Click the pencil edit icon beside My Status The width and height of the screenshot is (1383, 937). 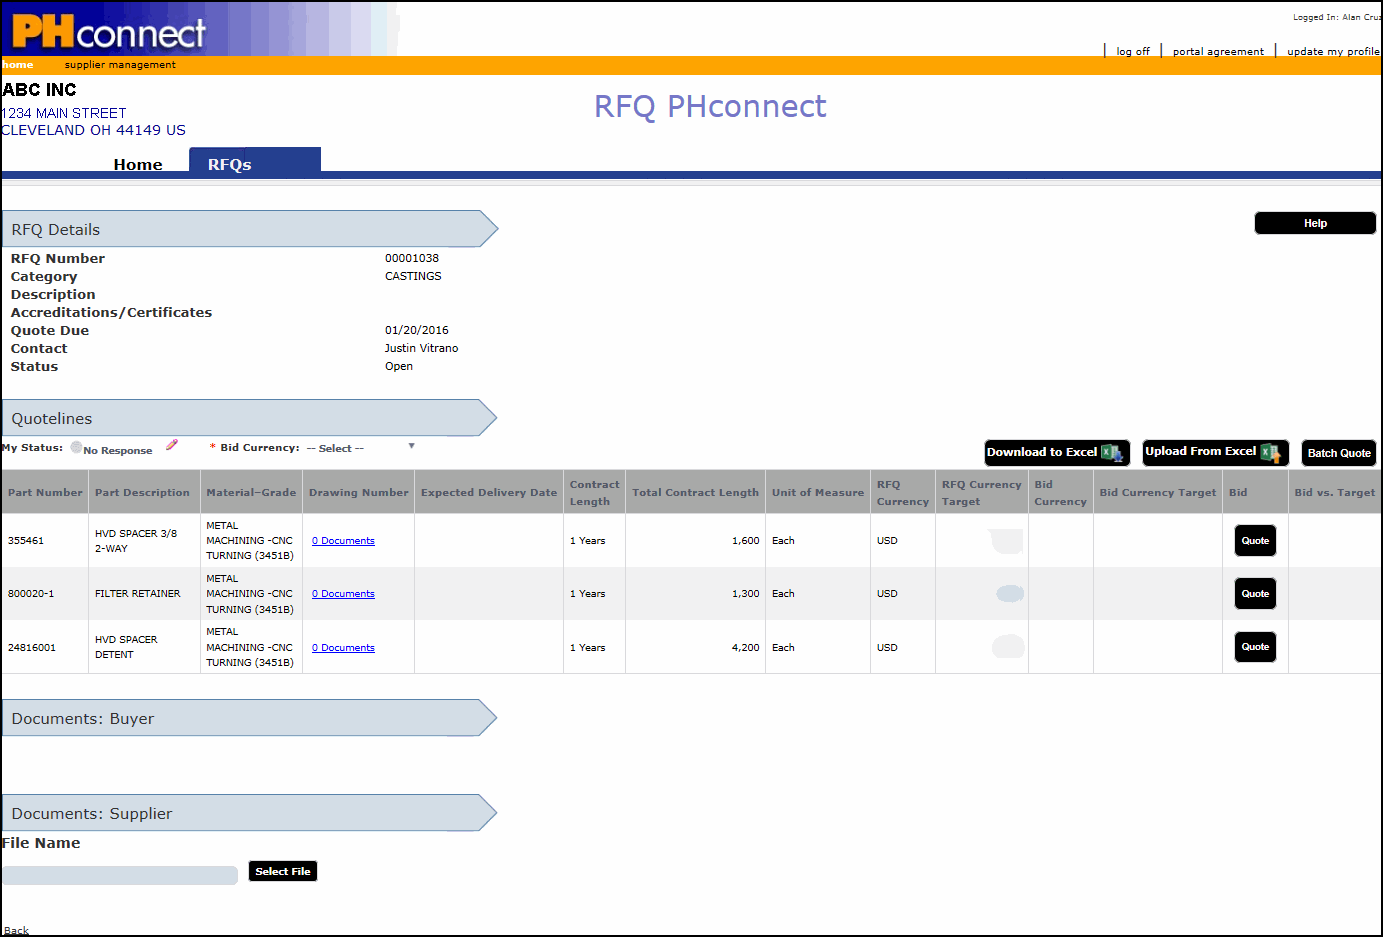[172, 445]
